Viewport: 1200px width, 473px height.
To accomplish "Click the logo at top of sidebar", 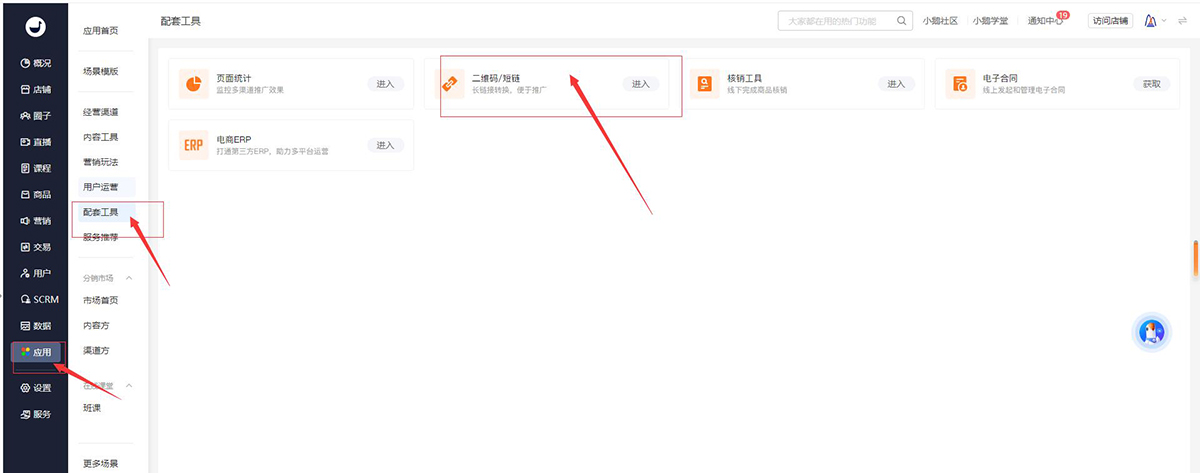I will (34, 27).
